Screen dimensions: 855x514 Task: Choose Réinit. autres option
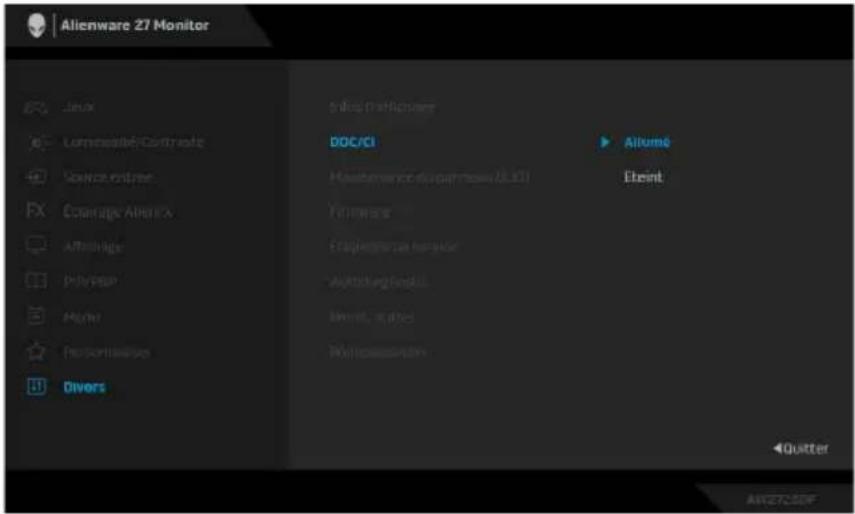(371, 317)
